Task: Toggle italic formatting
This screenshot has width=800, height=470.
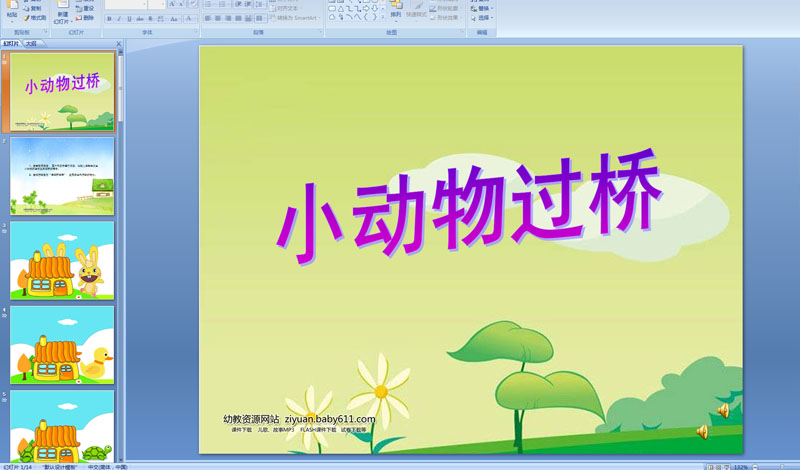Action: (119, 19)
